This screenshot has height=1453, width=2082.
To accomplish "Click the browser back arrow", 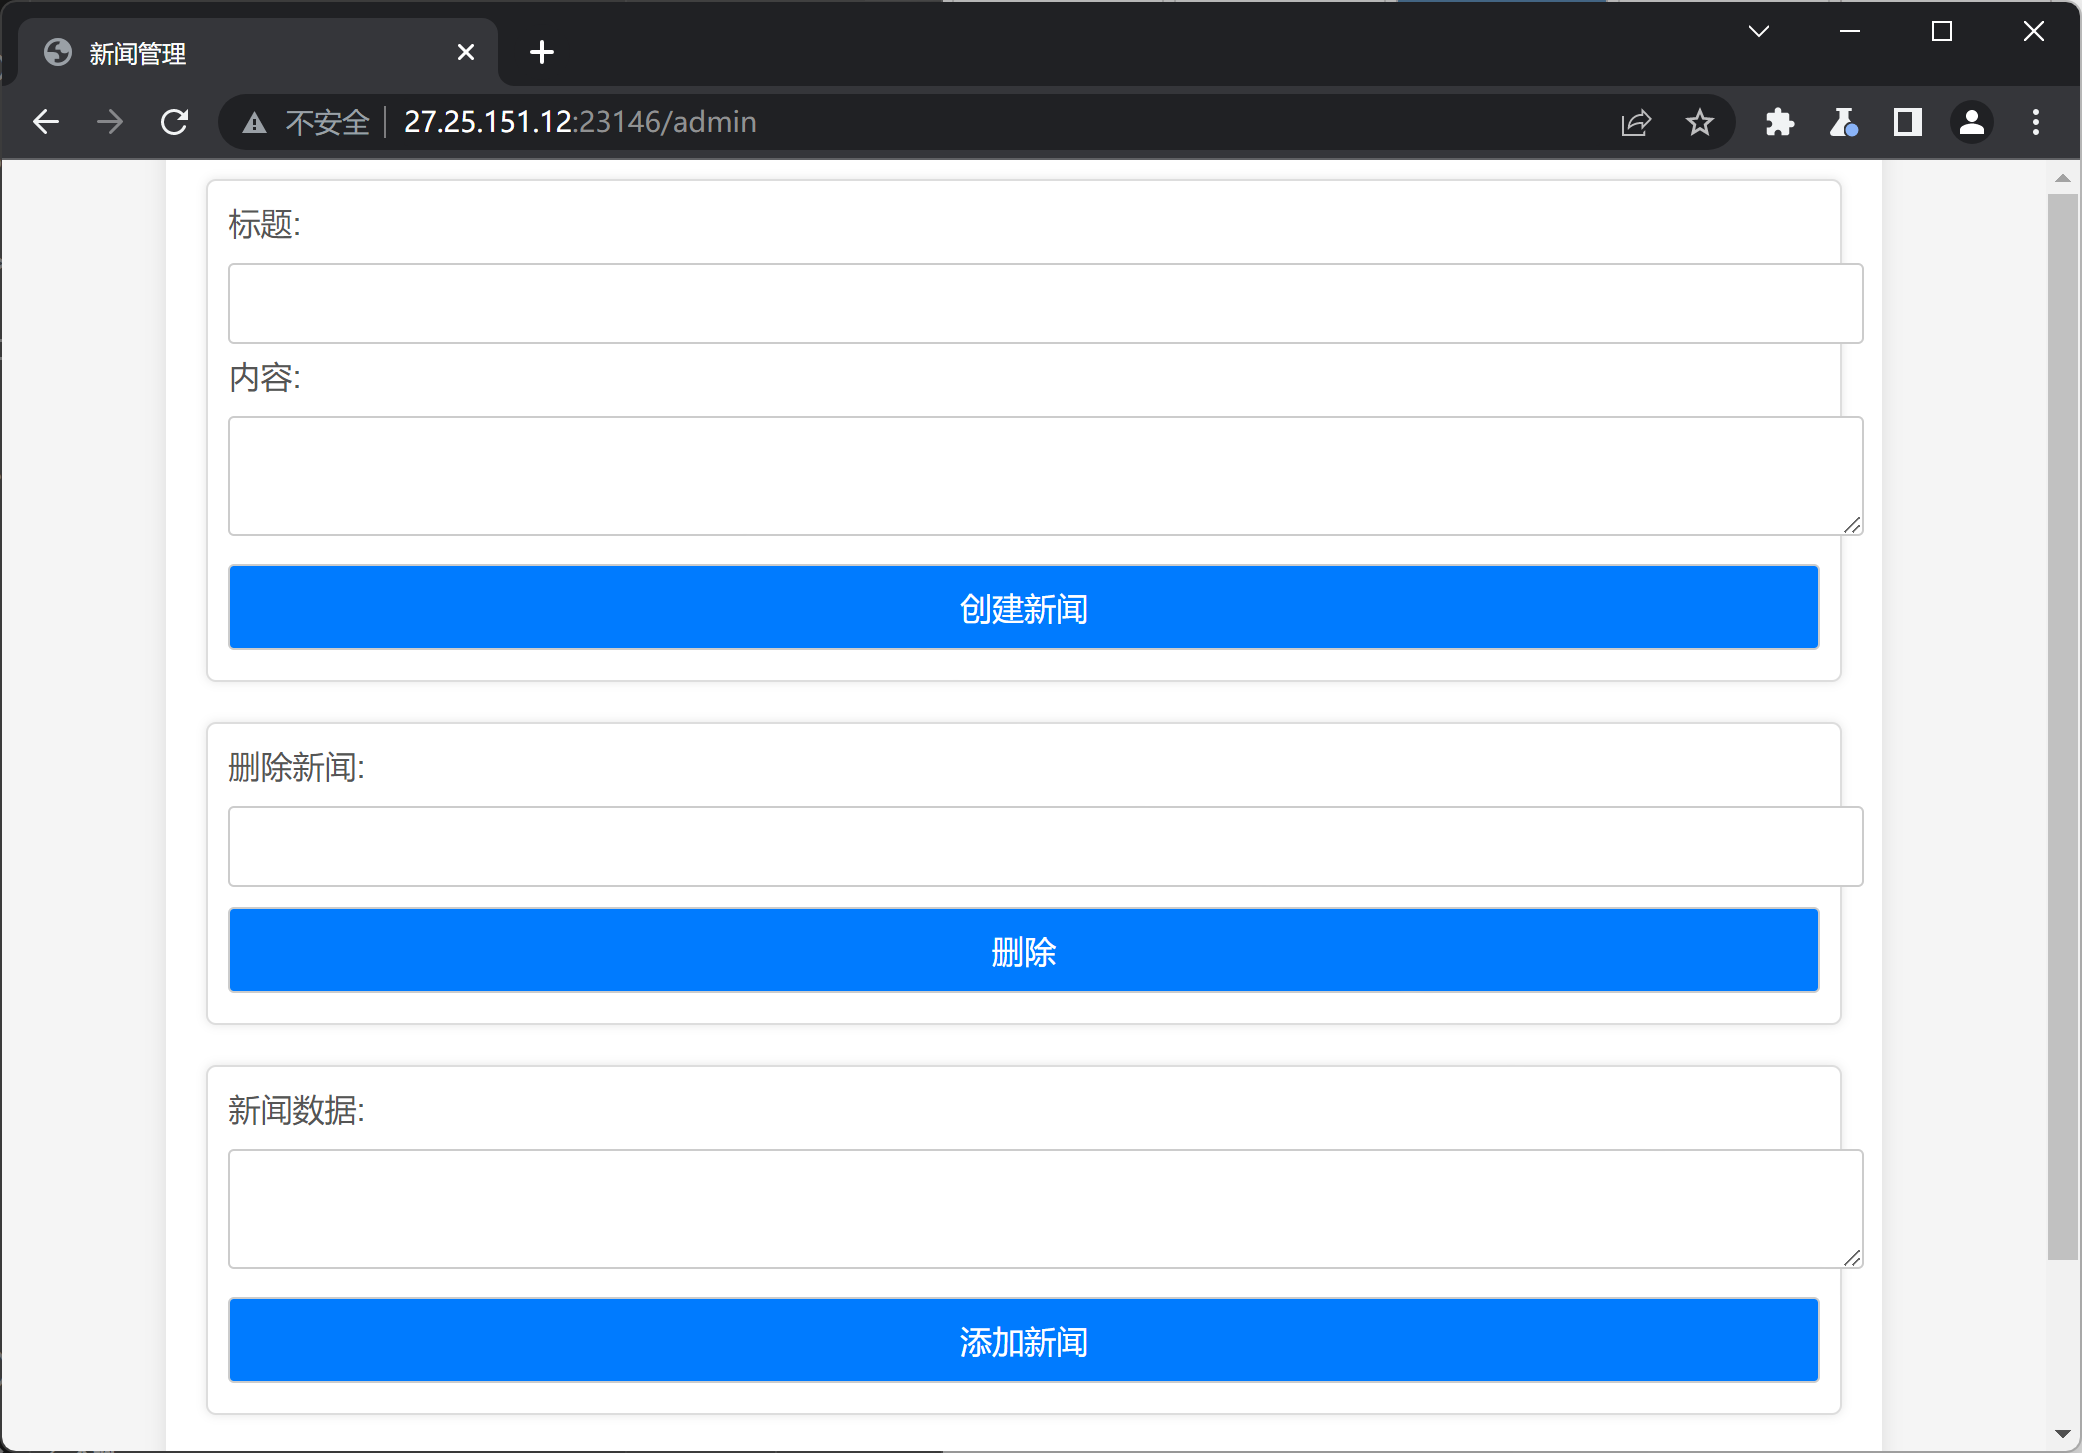I will pyautogui.click(x=46, y=122).
